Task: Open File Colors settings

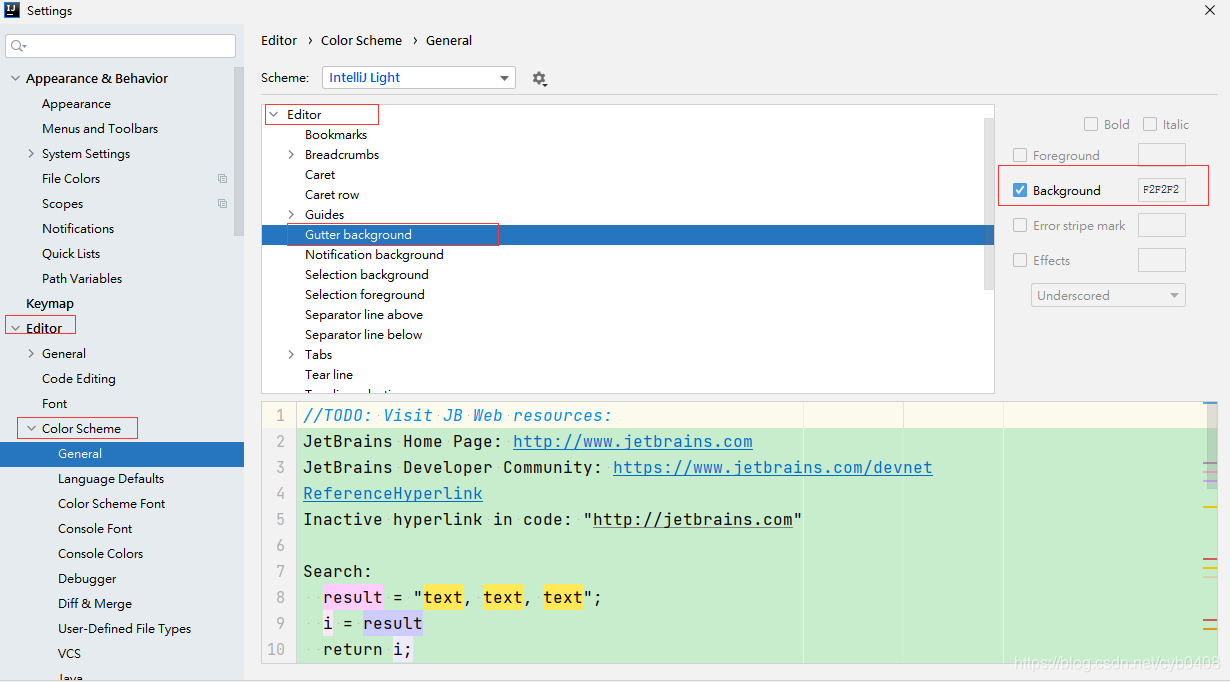Action: click(71, 179)
